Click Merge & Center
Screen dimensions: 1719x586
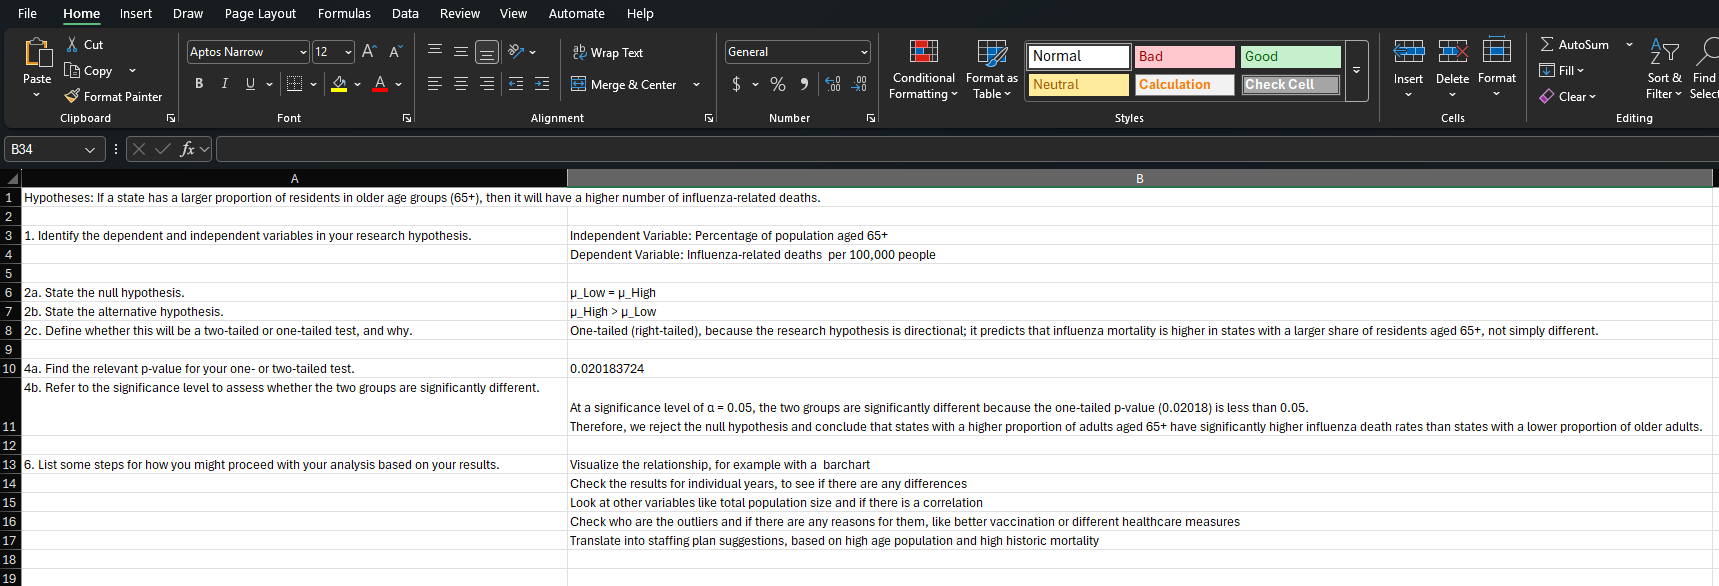(x=624, y=84)
